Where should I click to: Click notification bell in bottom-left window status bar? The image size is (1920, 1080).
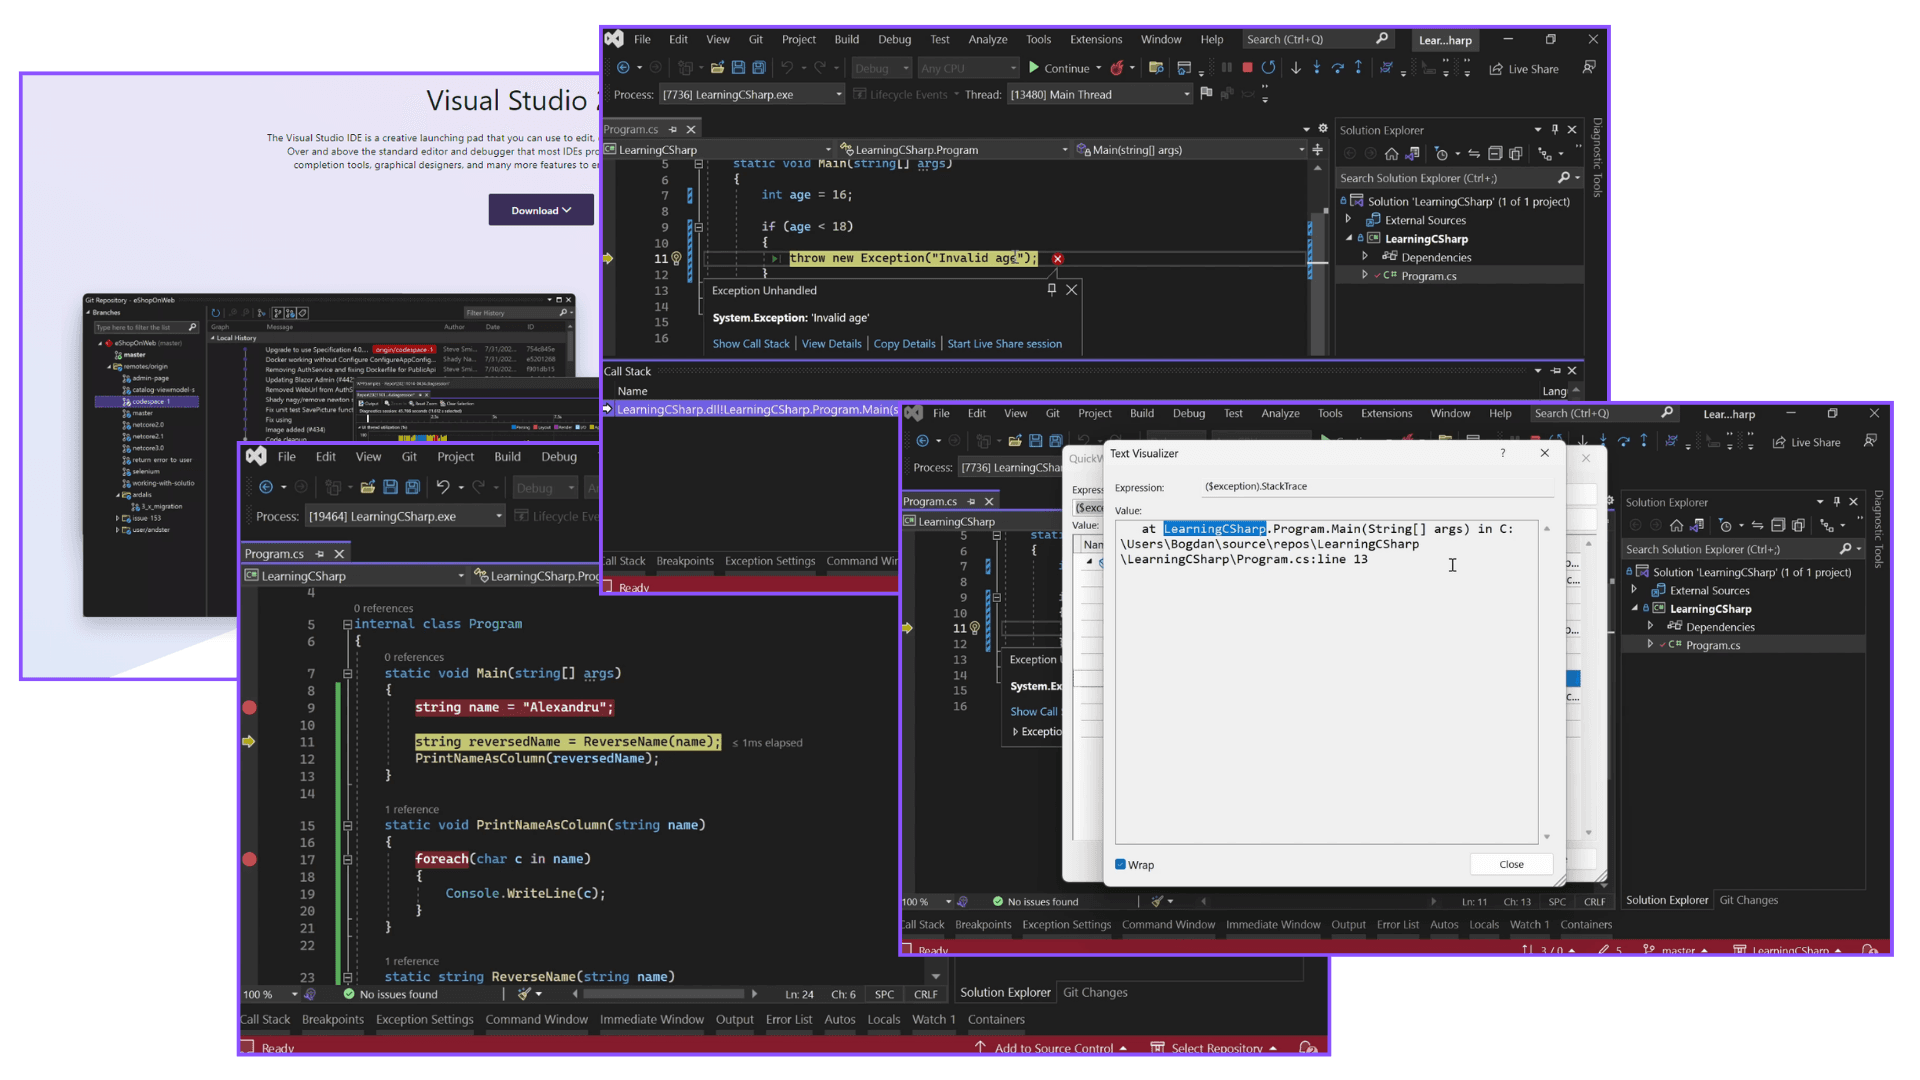coord(1307,1047)
